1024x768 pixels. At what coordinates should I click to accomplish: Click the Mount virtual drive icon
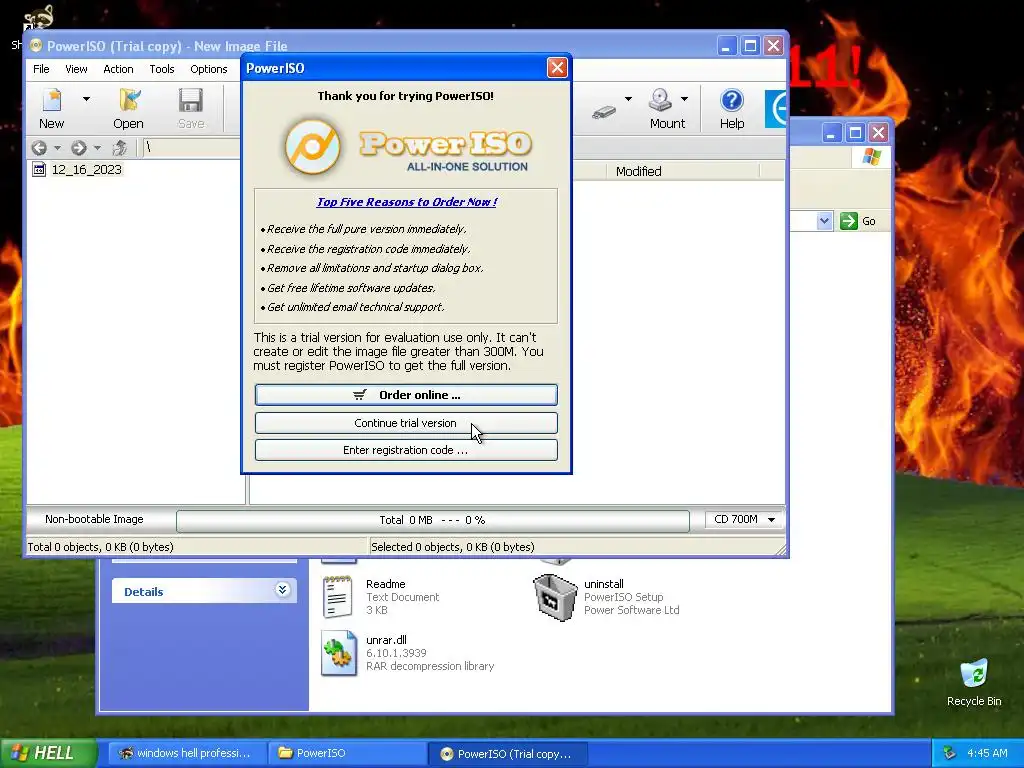(x=660, y=101)
